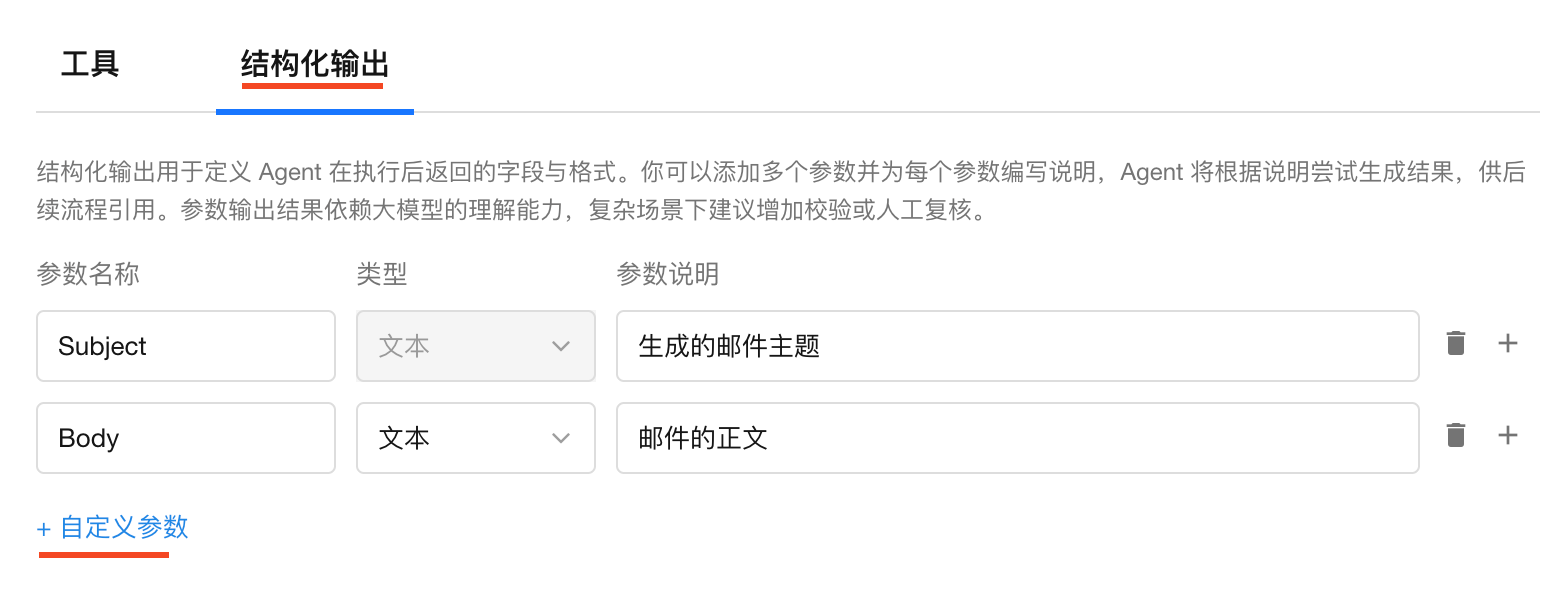This screenshot has height=612, width=1562.
Task: Switch to the 工具 tab
Action: tap(90, 65)
